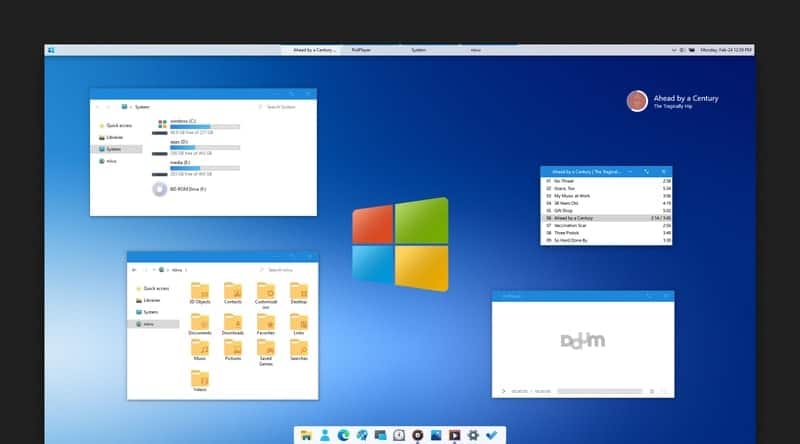Select Libraries in home folder window sidebar
800x444 pixels.
point(148,300)
